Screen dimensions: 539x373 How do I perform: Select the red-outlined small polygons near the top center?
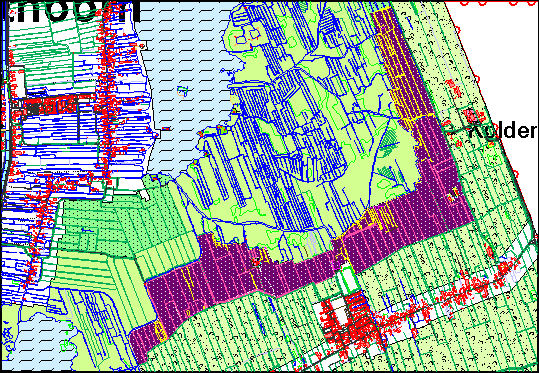(249, 37)
